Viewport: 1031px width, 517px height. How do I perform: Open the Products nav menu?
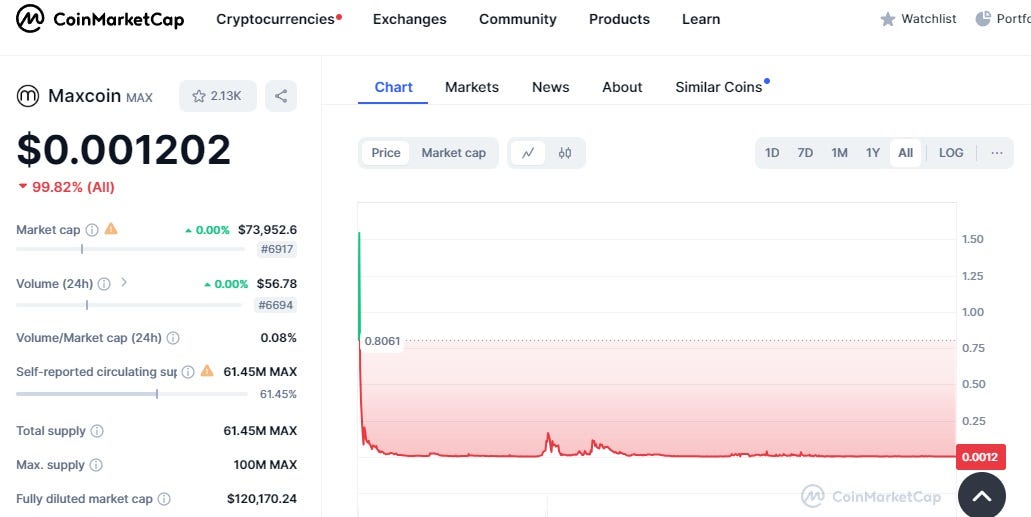619,19
